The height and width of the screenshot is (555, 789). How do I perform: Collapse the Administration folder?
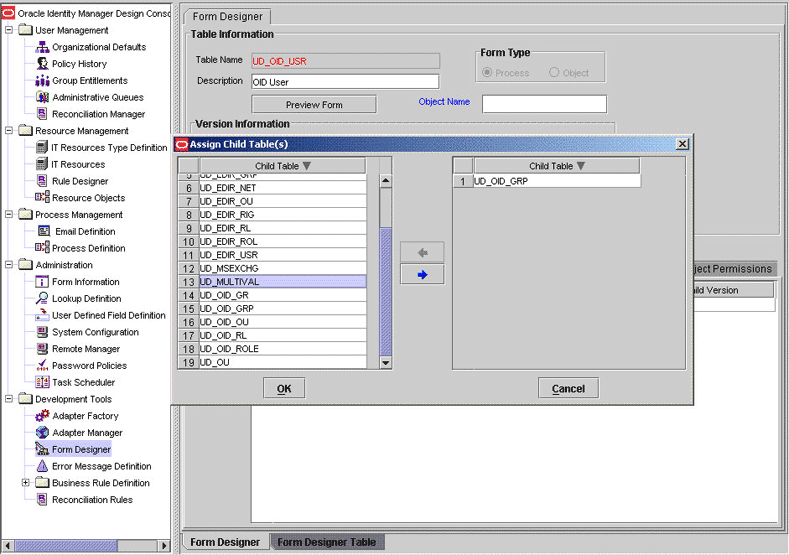pyautogui.click(x=9, y=265)
